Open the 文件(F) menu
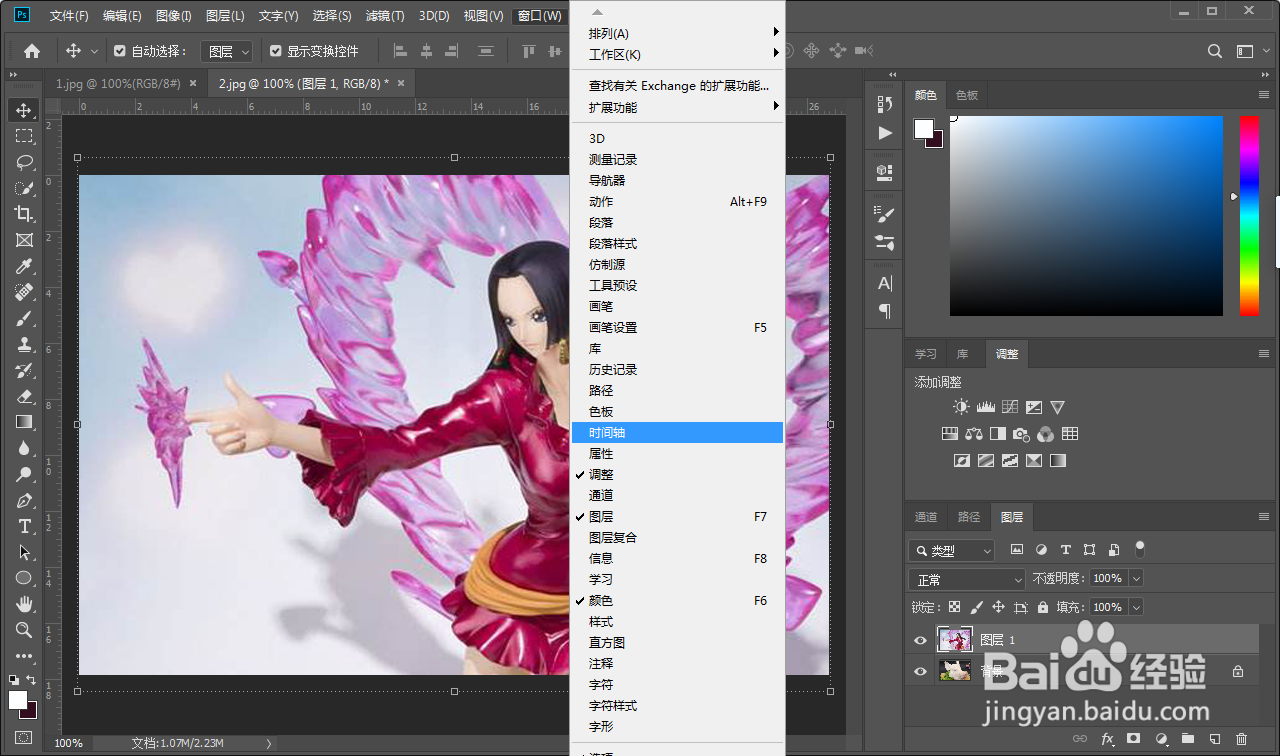Viewport: 1280px width, 756px height. click(x=69, y=16)
